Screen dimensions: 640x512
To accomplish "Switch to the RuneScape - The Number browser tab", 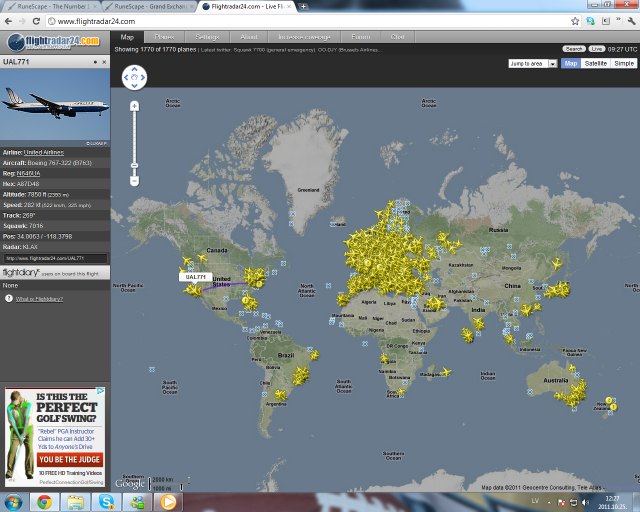I will point(52,7).
